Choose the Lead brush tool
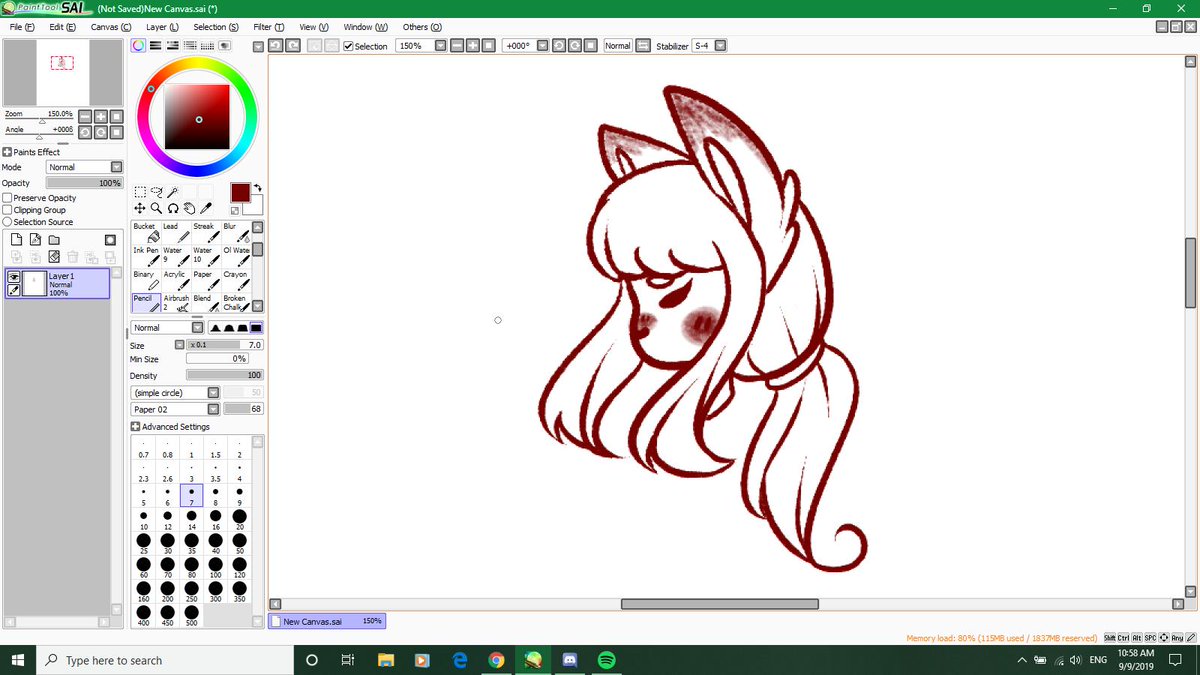This screenshot has height=675, width=1200. pyautogui.click(x=176, y=233)
